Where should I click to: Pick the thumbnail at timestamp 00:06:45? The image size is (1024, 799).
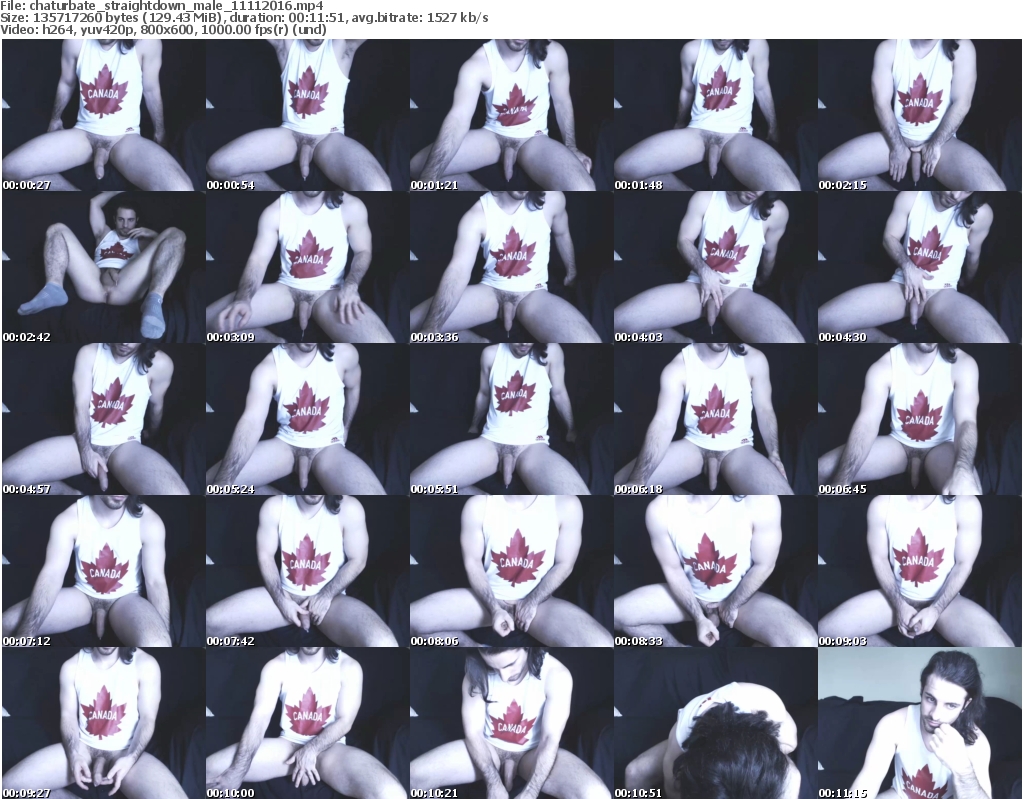(x=919, y=419)
